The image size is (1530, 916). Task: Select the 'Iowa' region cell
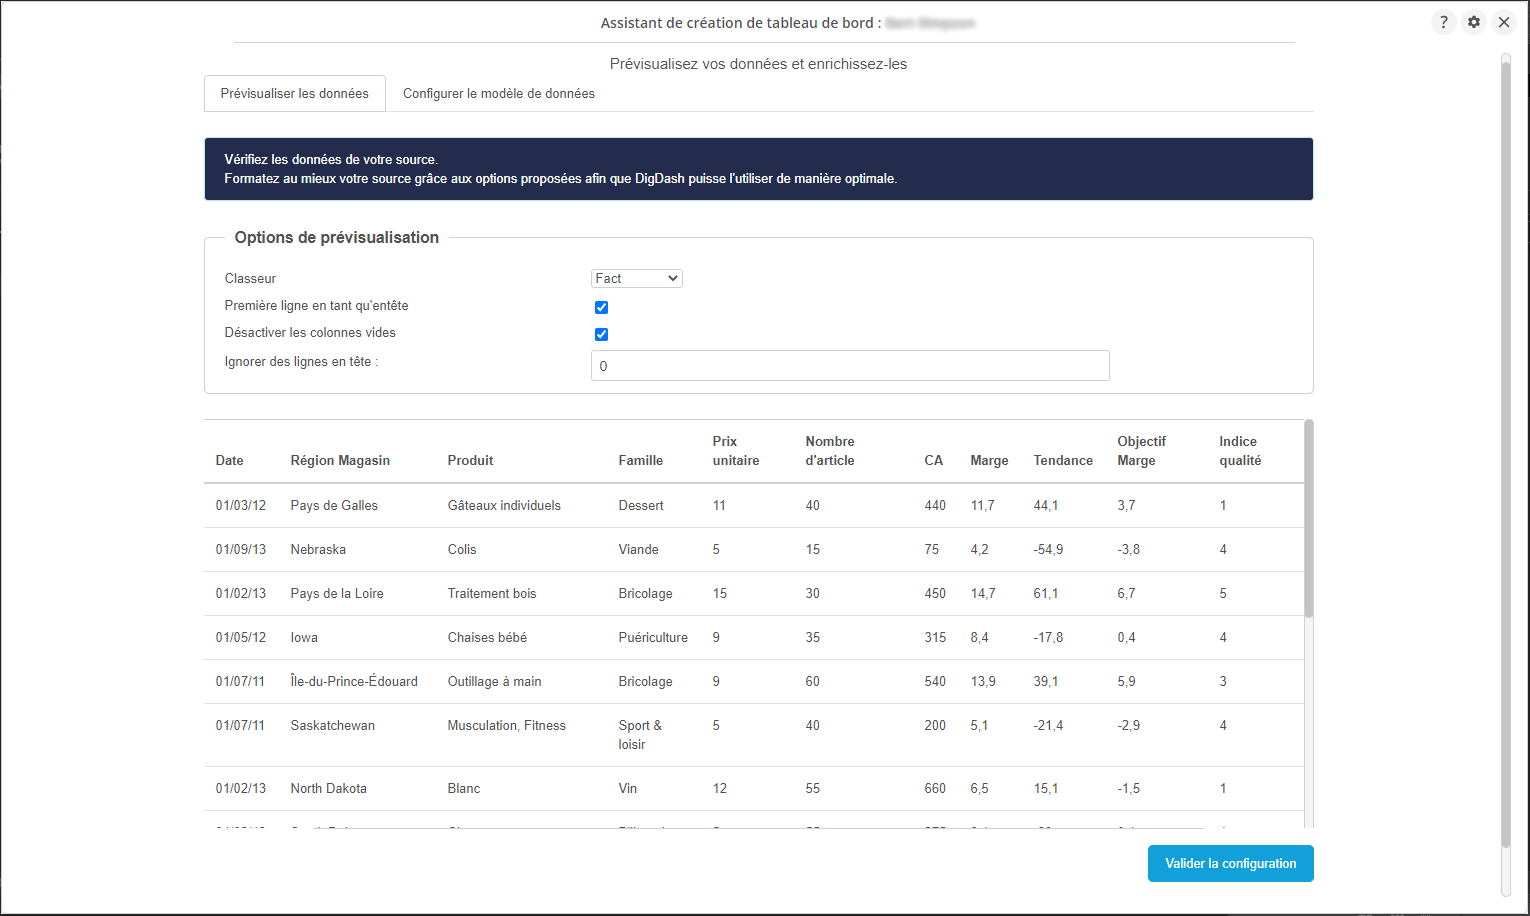304,637
